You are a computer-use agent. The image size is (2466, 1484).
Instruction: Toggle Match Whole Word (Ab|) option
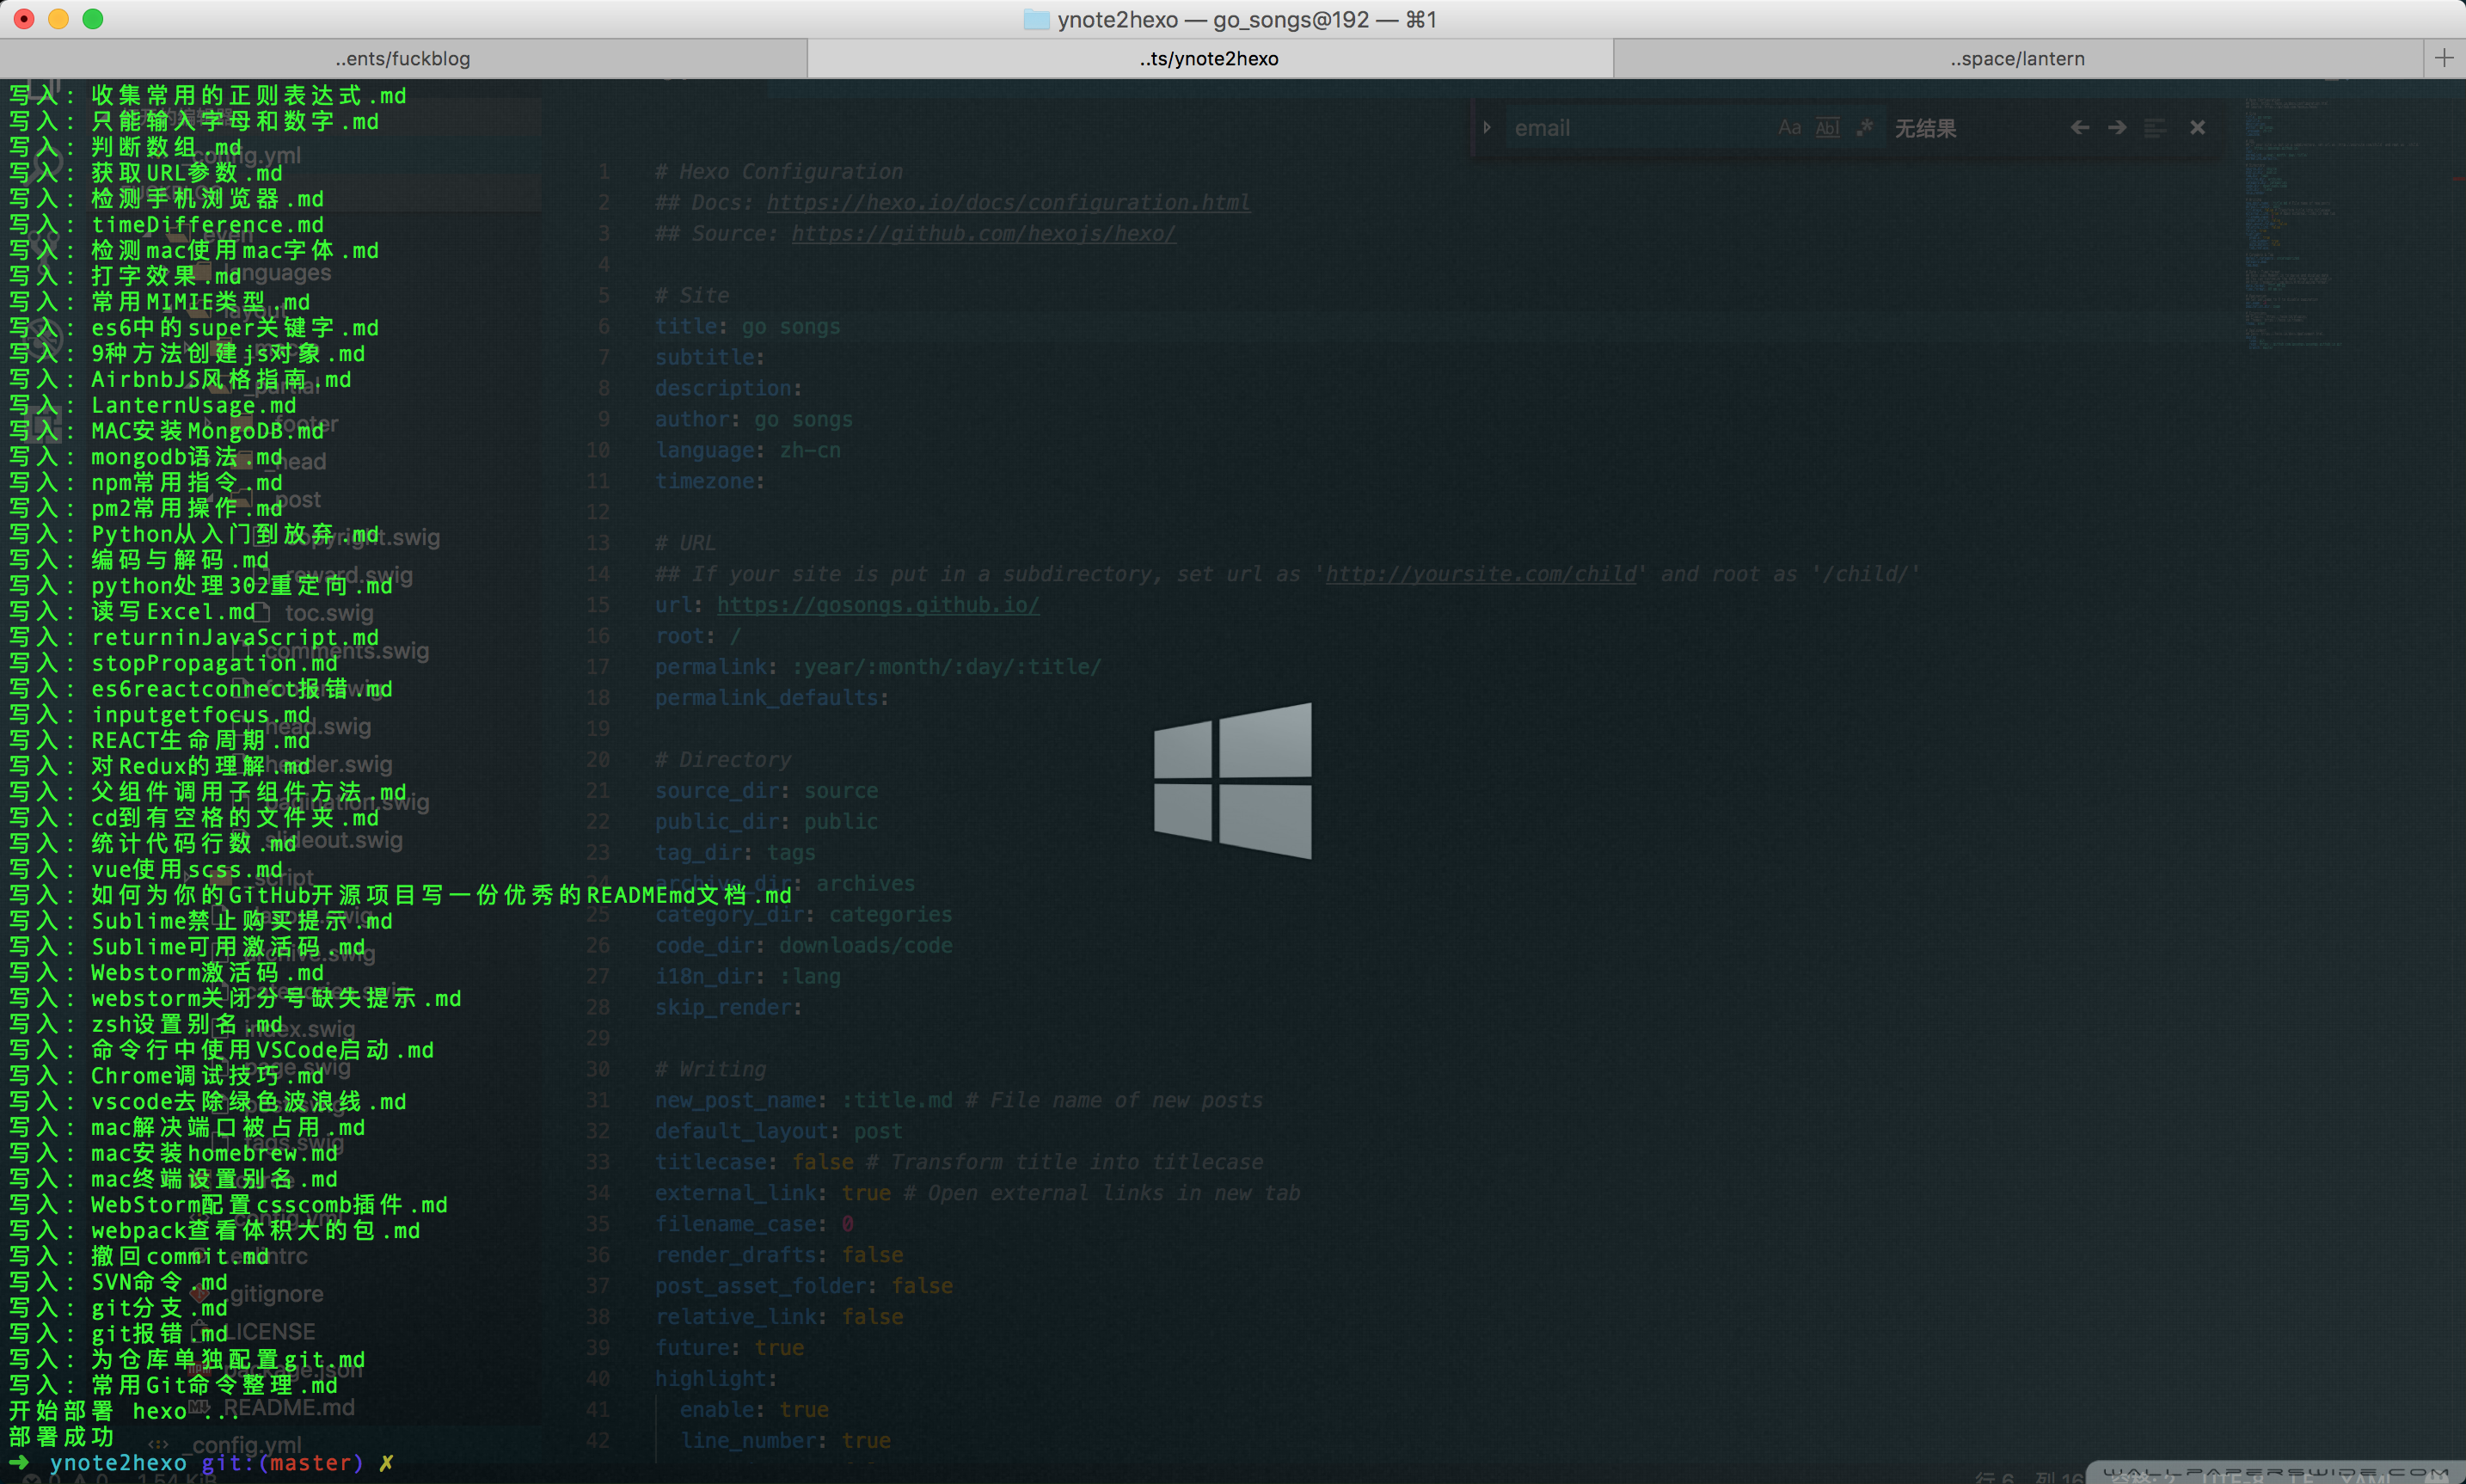click(1827, 128)
